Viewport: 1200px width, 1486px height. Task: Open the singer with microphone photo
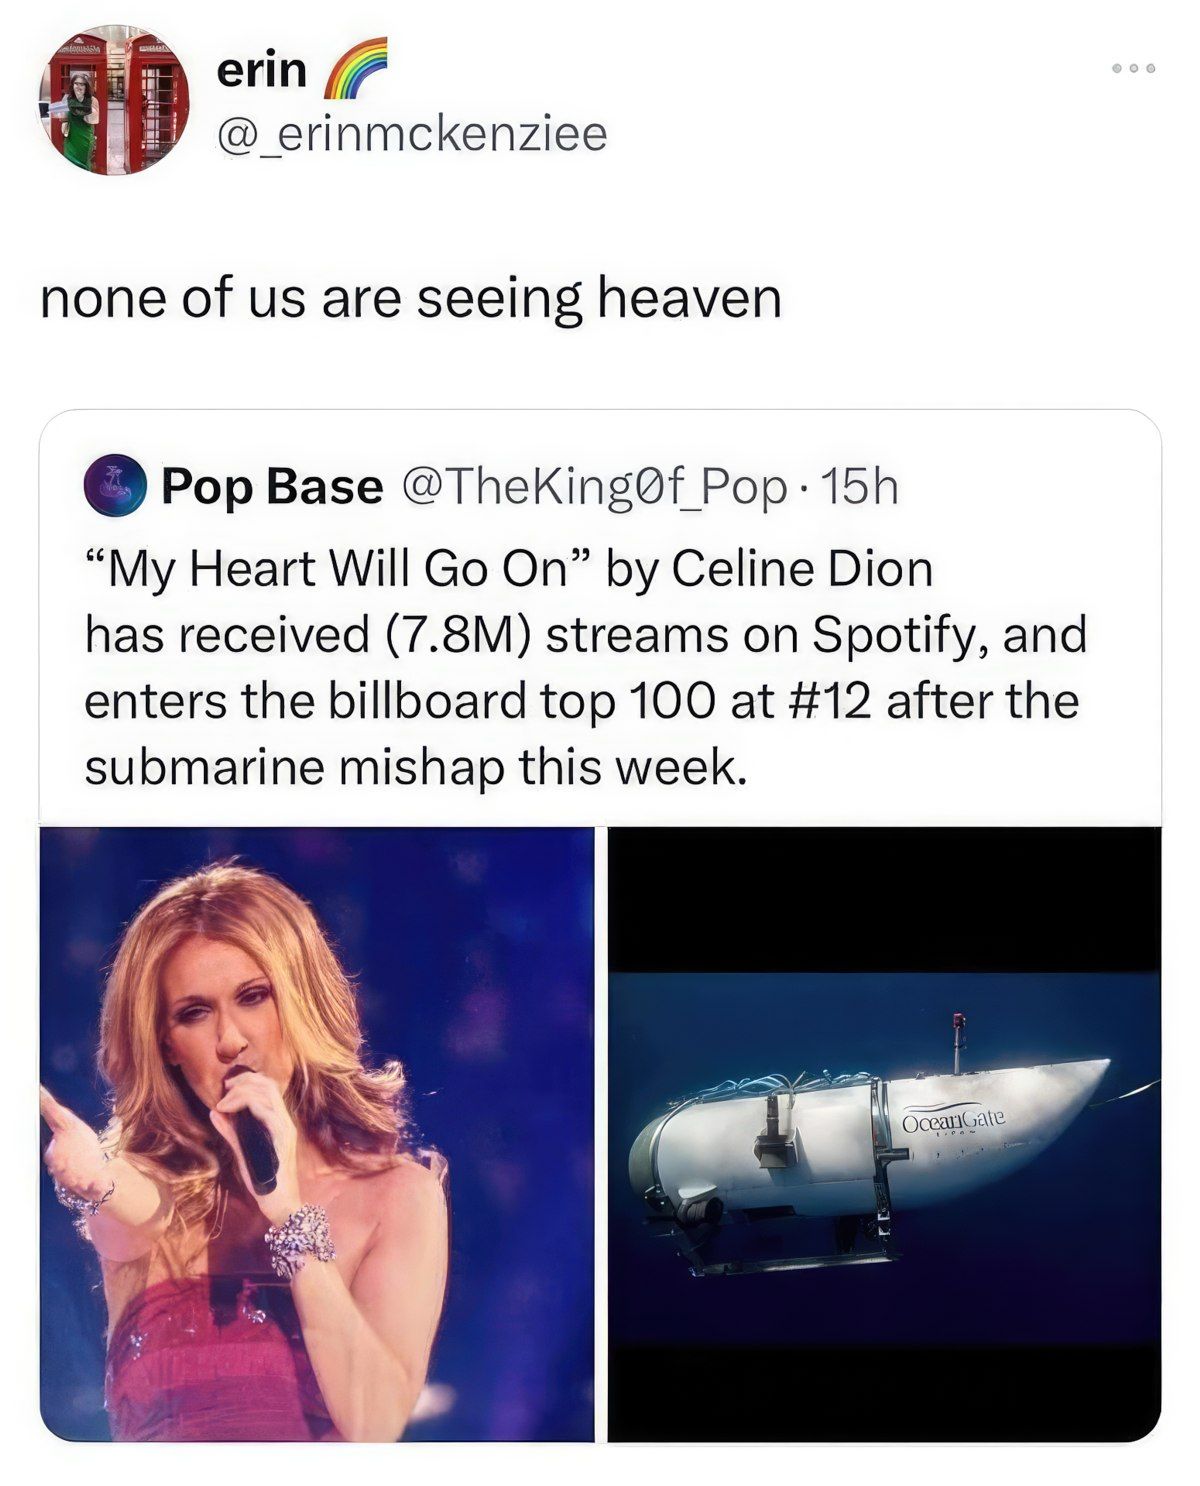pos(316,1134)
